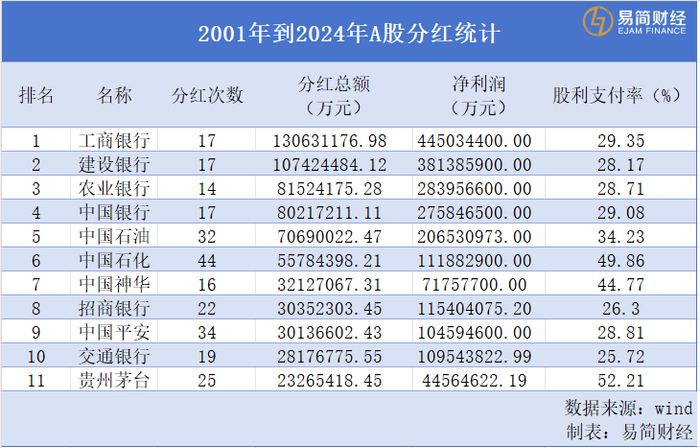Image resolution: width=700 pixels, height=448 pixels.
Task: Click dividend count 22 for 招商银行
Action: [207, 309]
